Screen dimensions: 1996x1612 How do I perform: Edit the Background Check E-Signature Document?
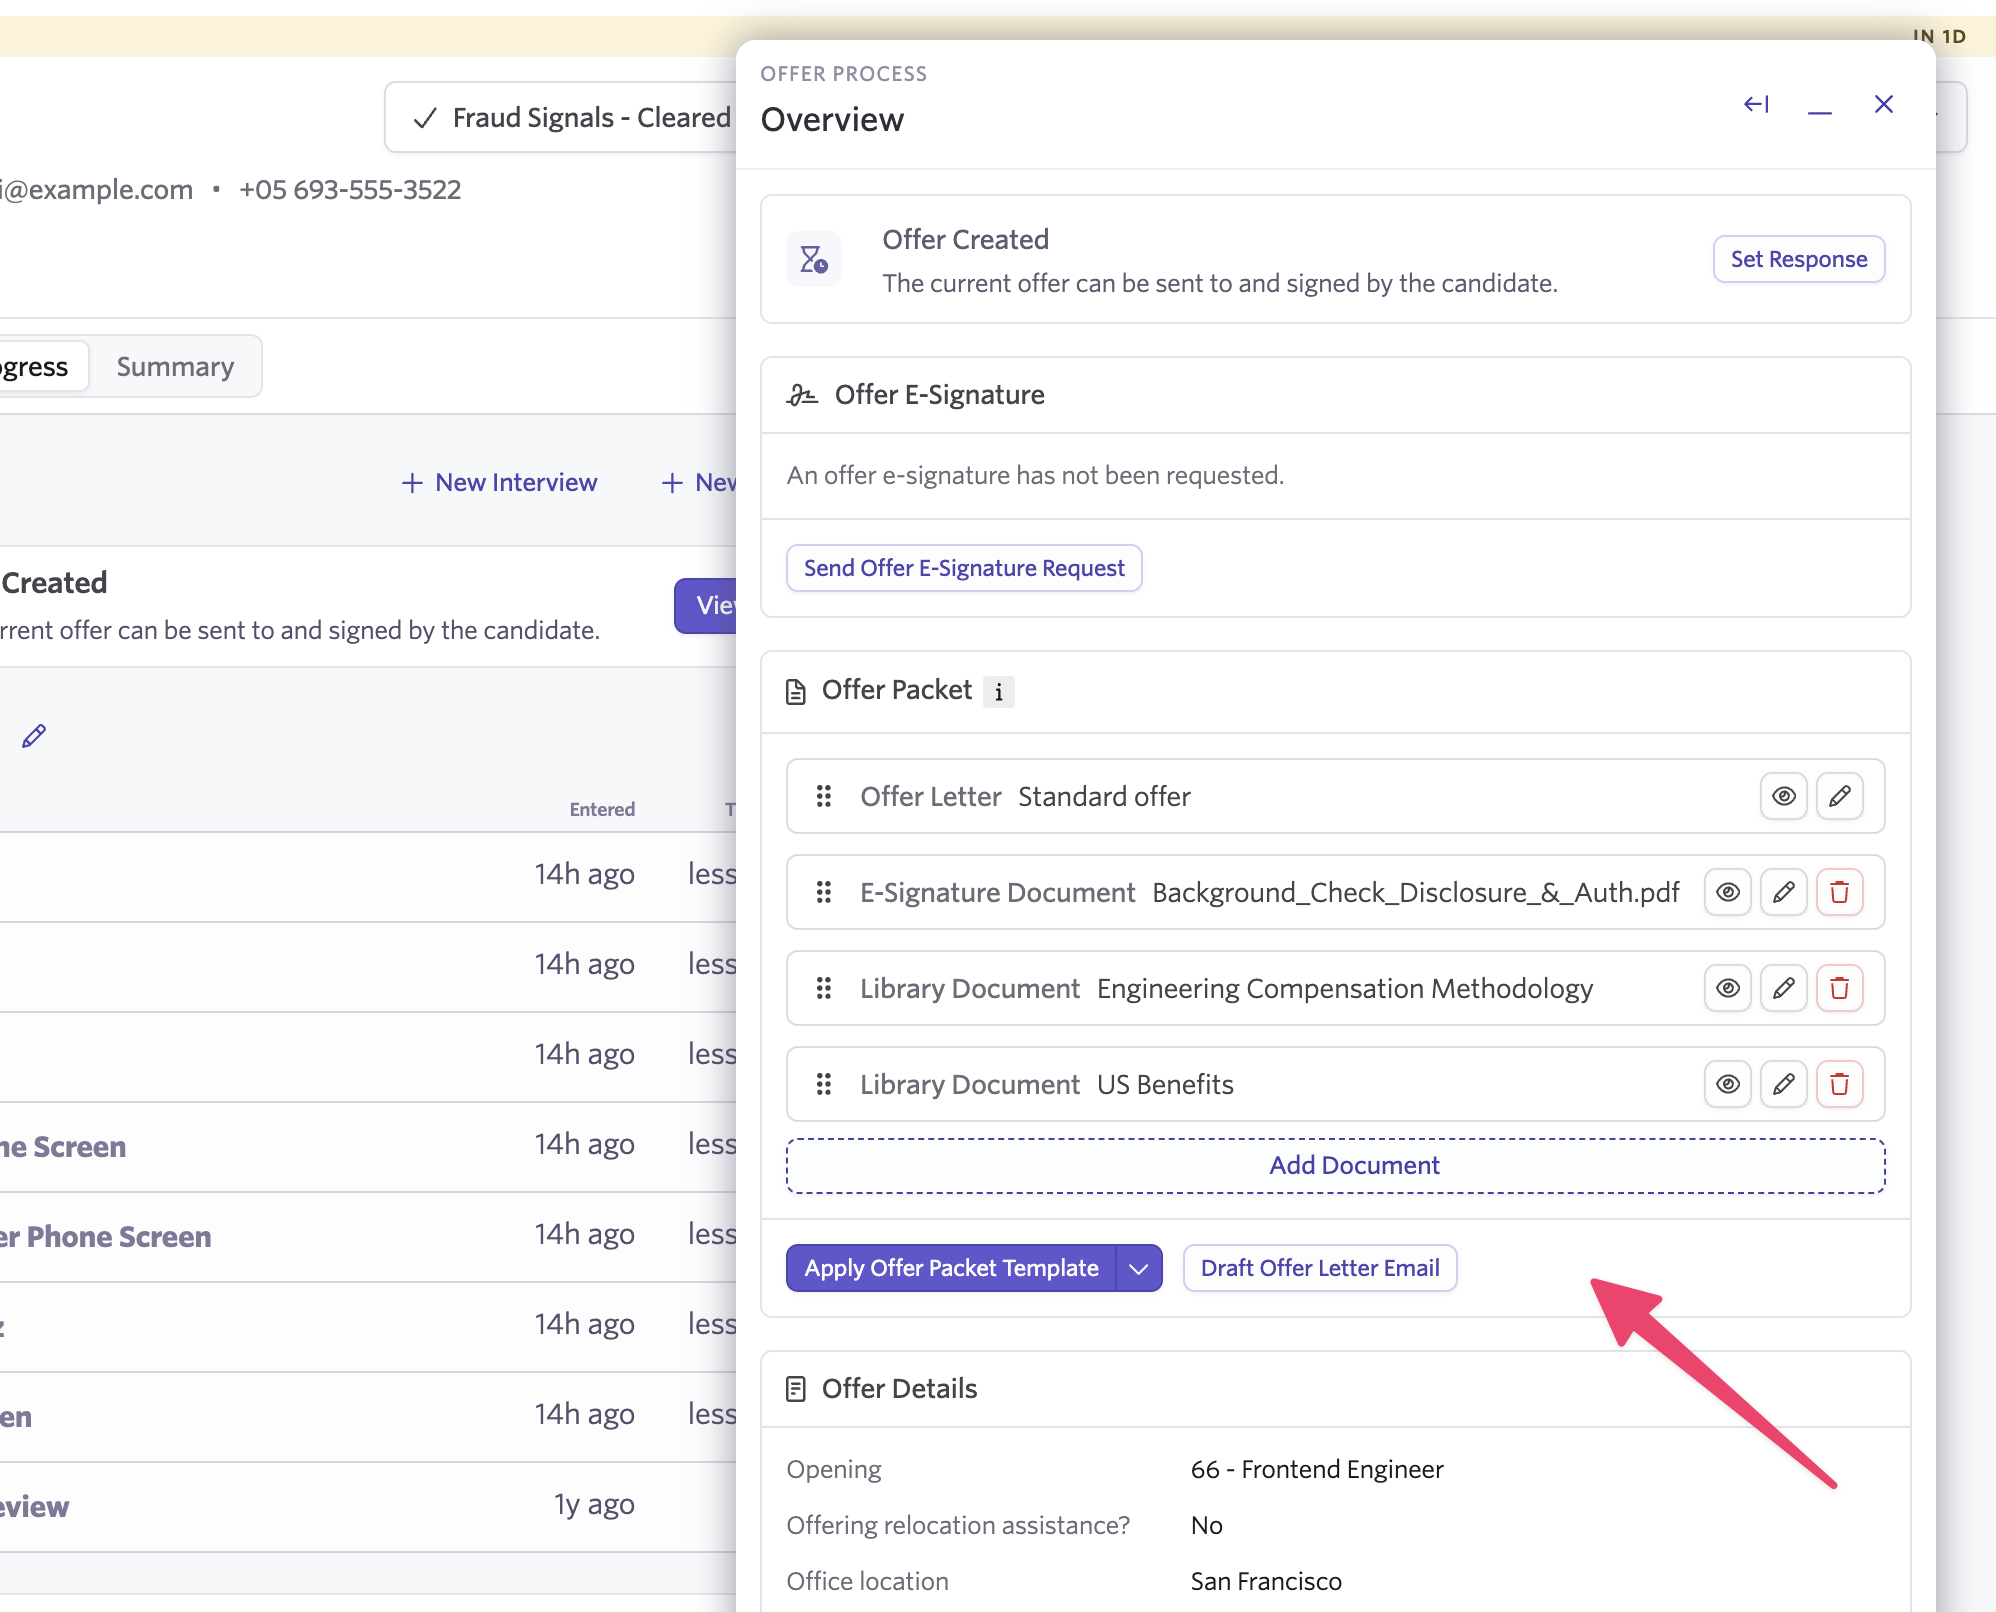(x=1784, y=892)
